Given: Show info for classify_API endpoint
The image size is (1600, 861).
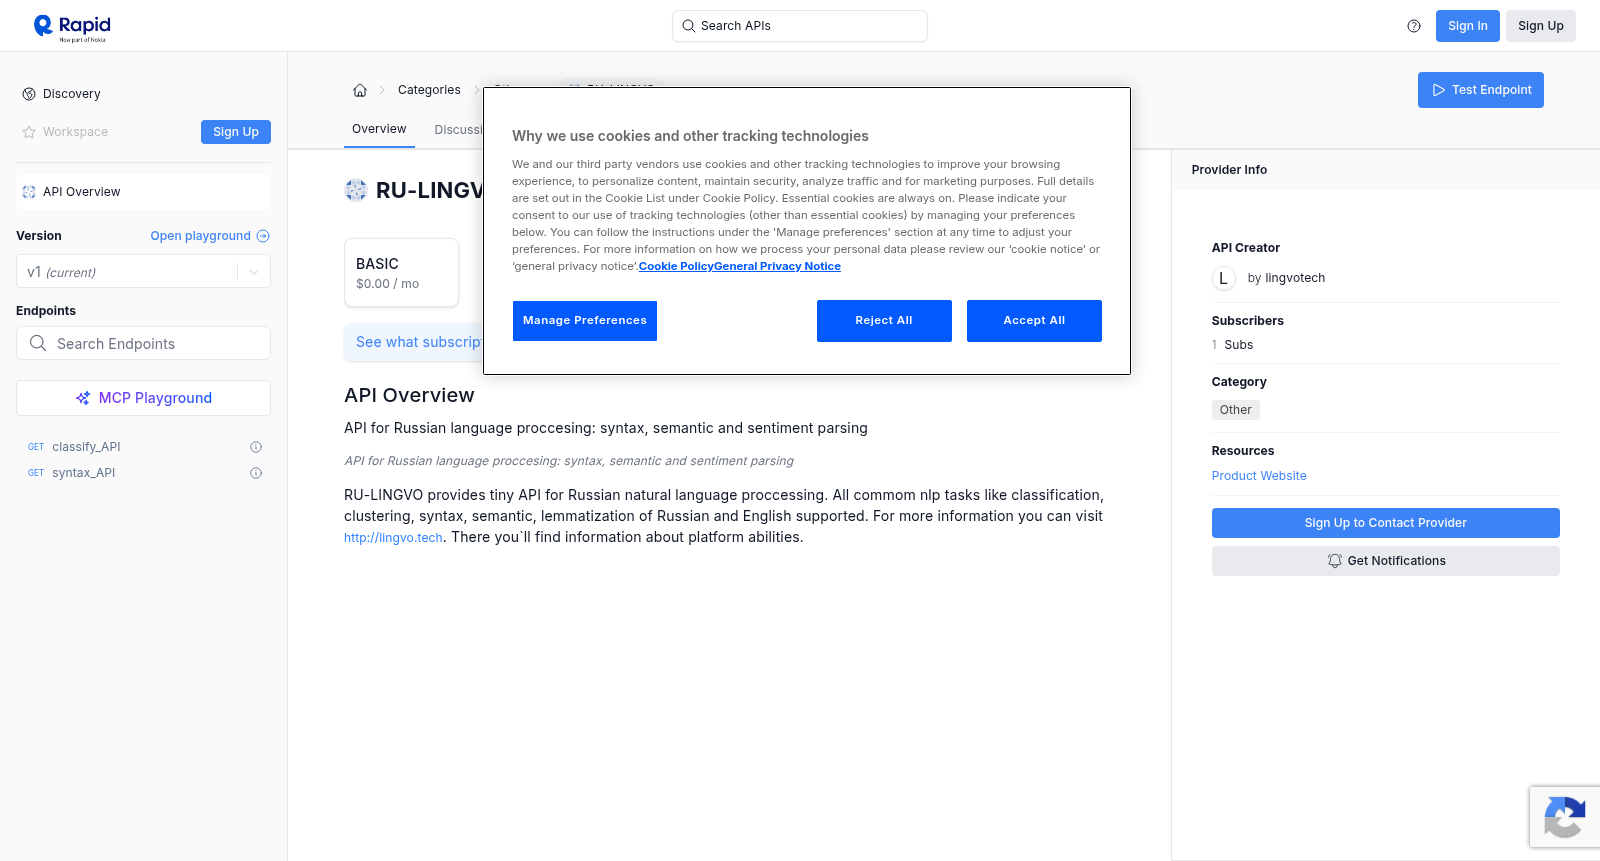Looking at the screenshot, I should 256,447.
